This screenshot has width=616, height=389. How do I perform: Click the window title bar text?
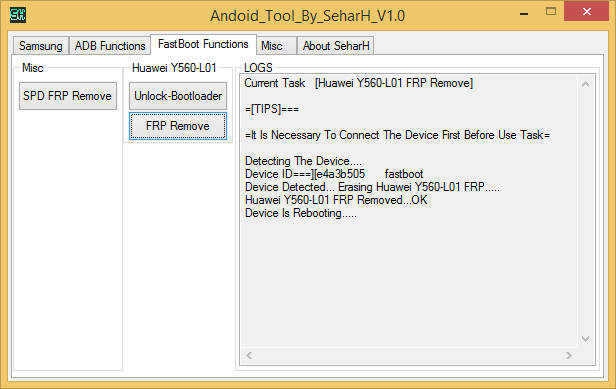[308, 16]
